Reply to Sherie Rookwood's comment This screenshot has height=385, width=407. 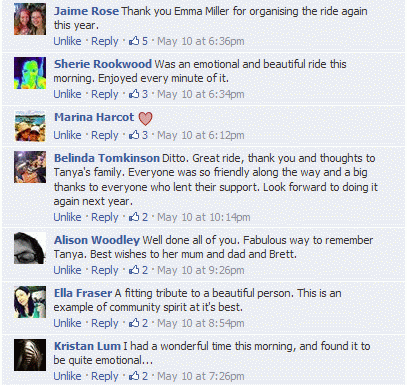click(105, 94)
